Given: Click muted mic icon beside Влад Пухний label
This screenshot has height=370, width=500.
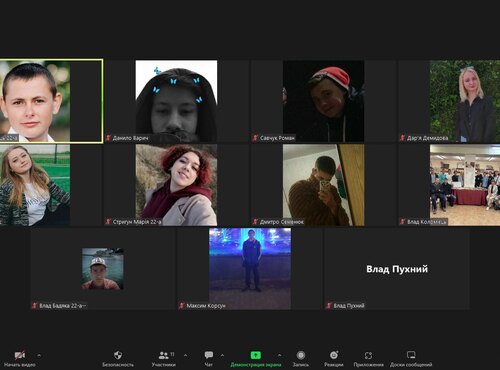Looking at the screenshot, I should (329, 305).
